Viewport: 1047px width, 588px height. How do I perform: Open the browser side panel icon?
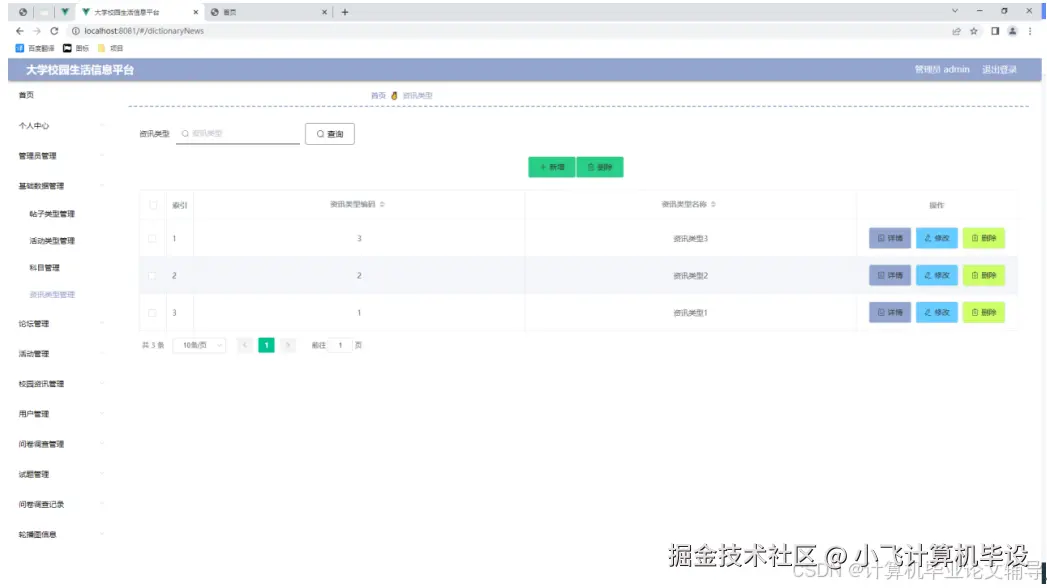[995, 31]
